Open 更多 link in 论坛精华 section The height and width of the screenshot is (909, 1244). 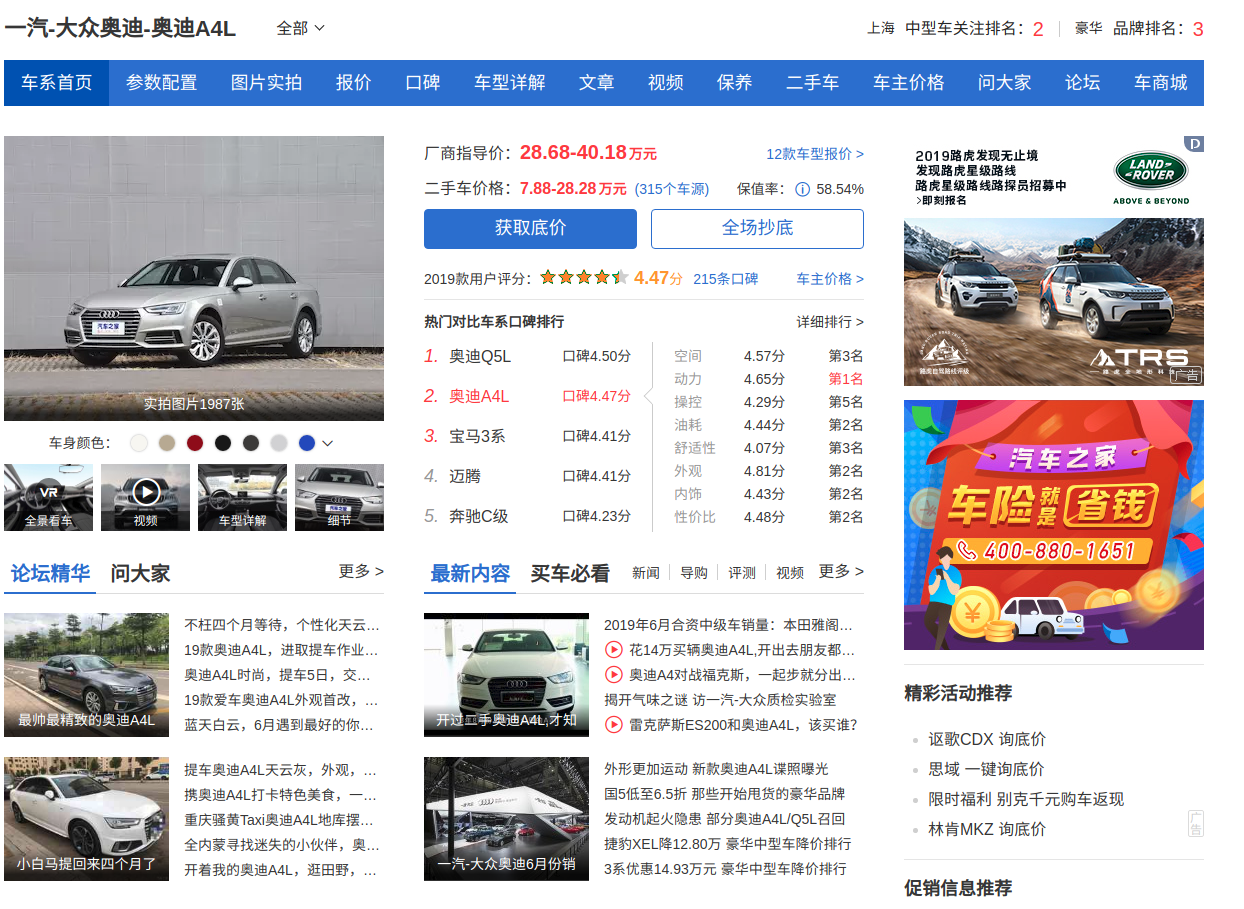(361, 571)
